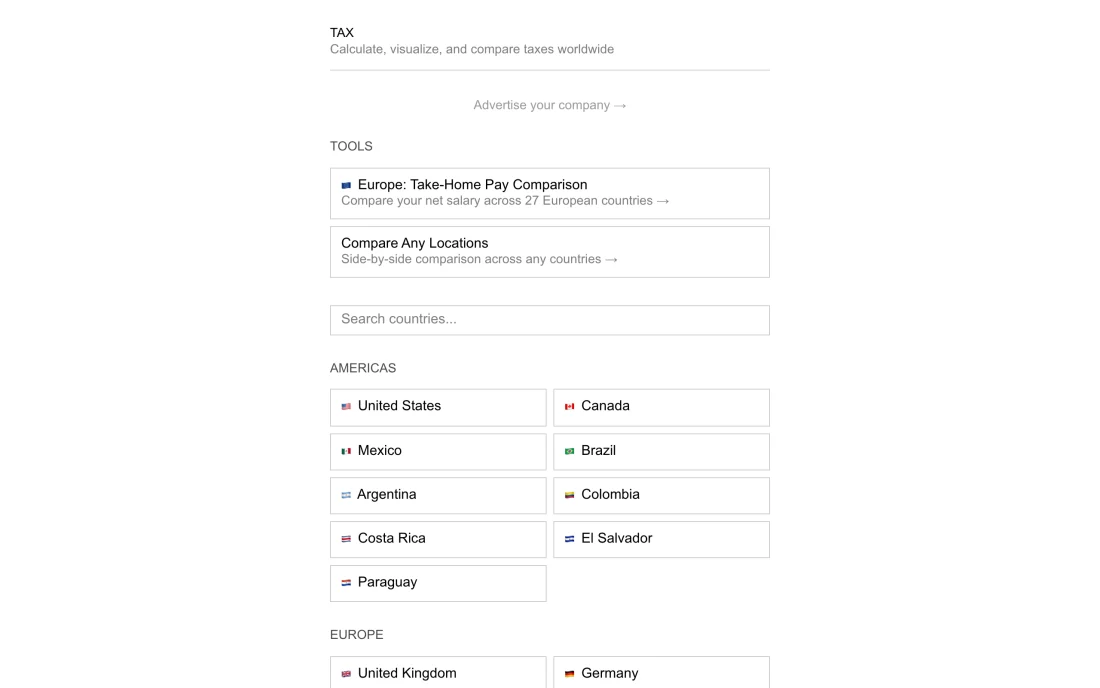Select the Canada country name
The height and width of the screenshot is (688, 1100).
(x=605, y=405)
